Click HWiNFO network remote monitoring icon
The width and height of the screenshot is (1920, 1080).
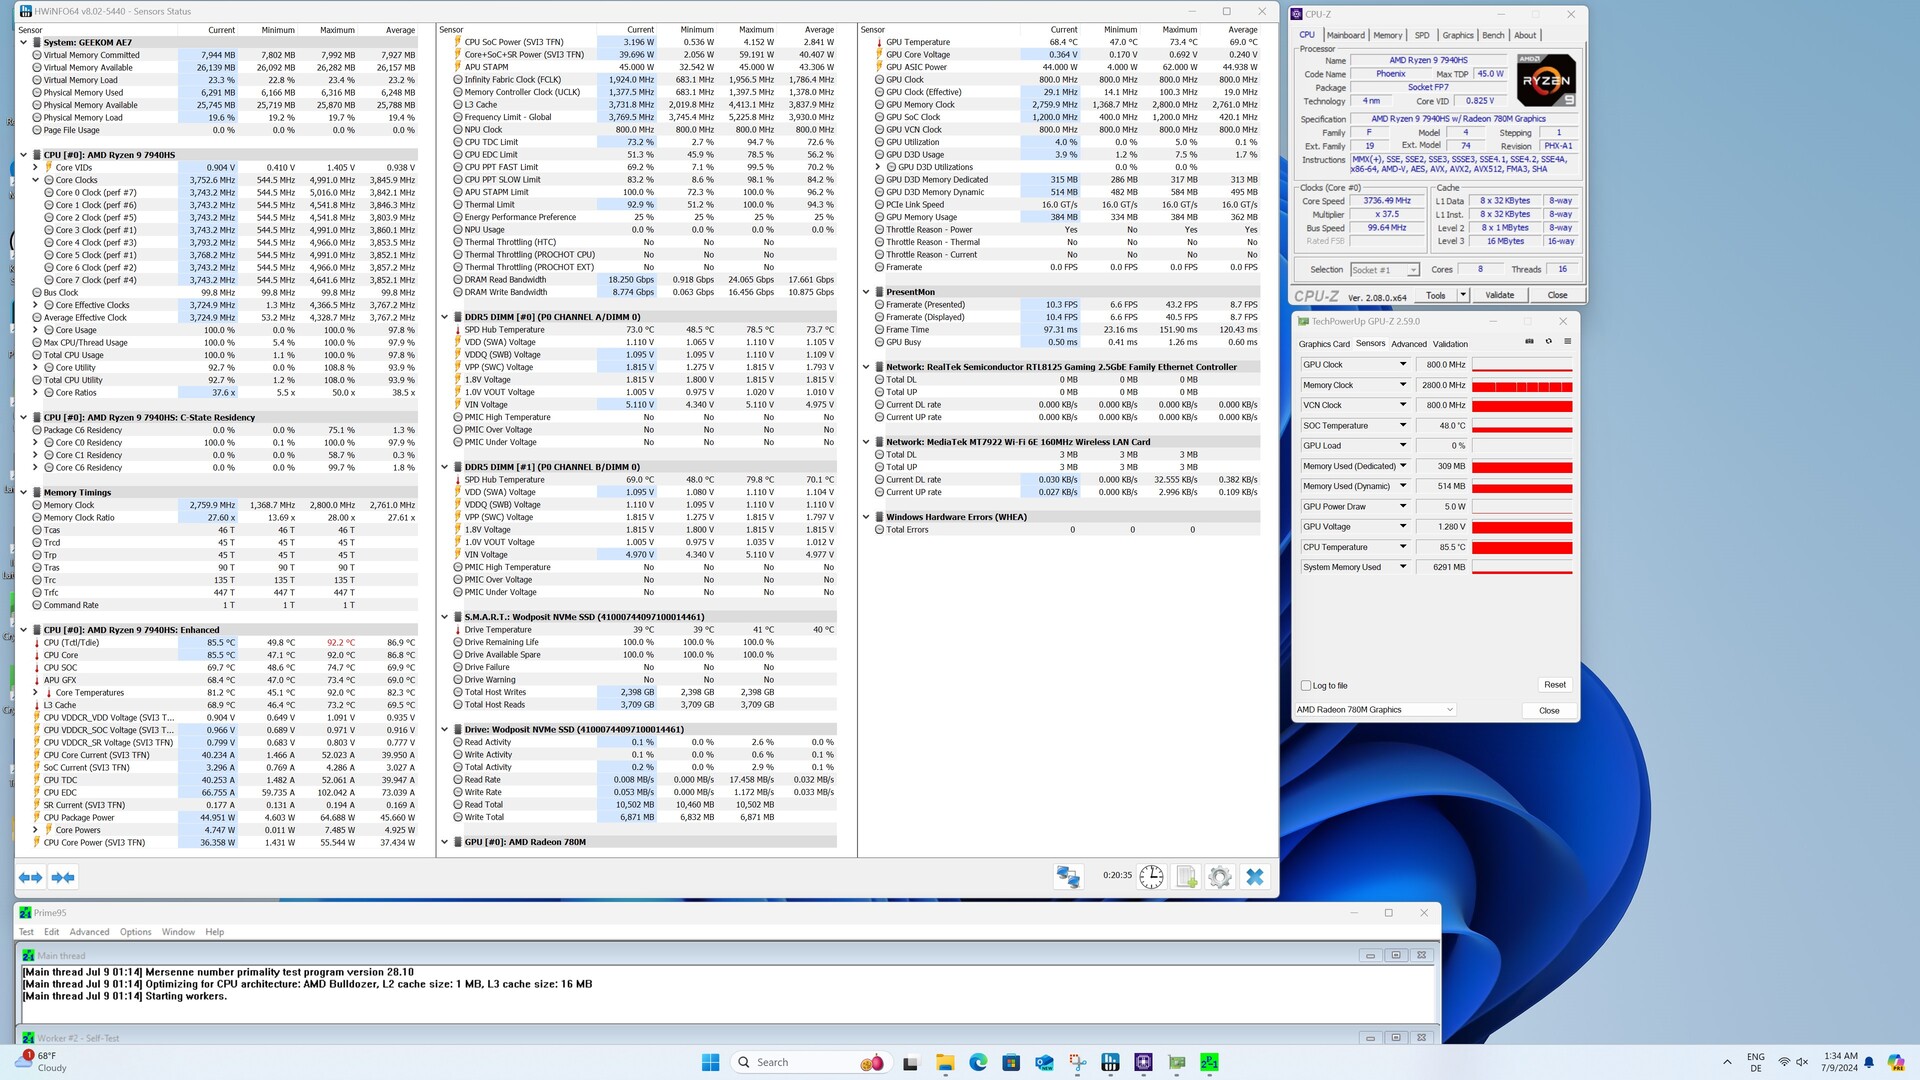(1068, 877)
